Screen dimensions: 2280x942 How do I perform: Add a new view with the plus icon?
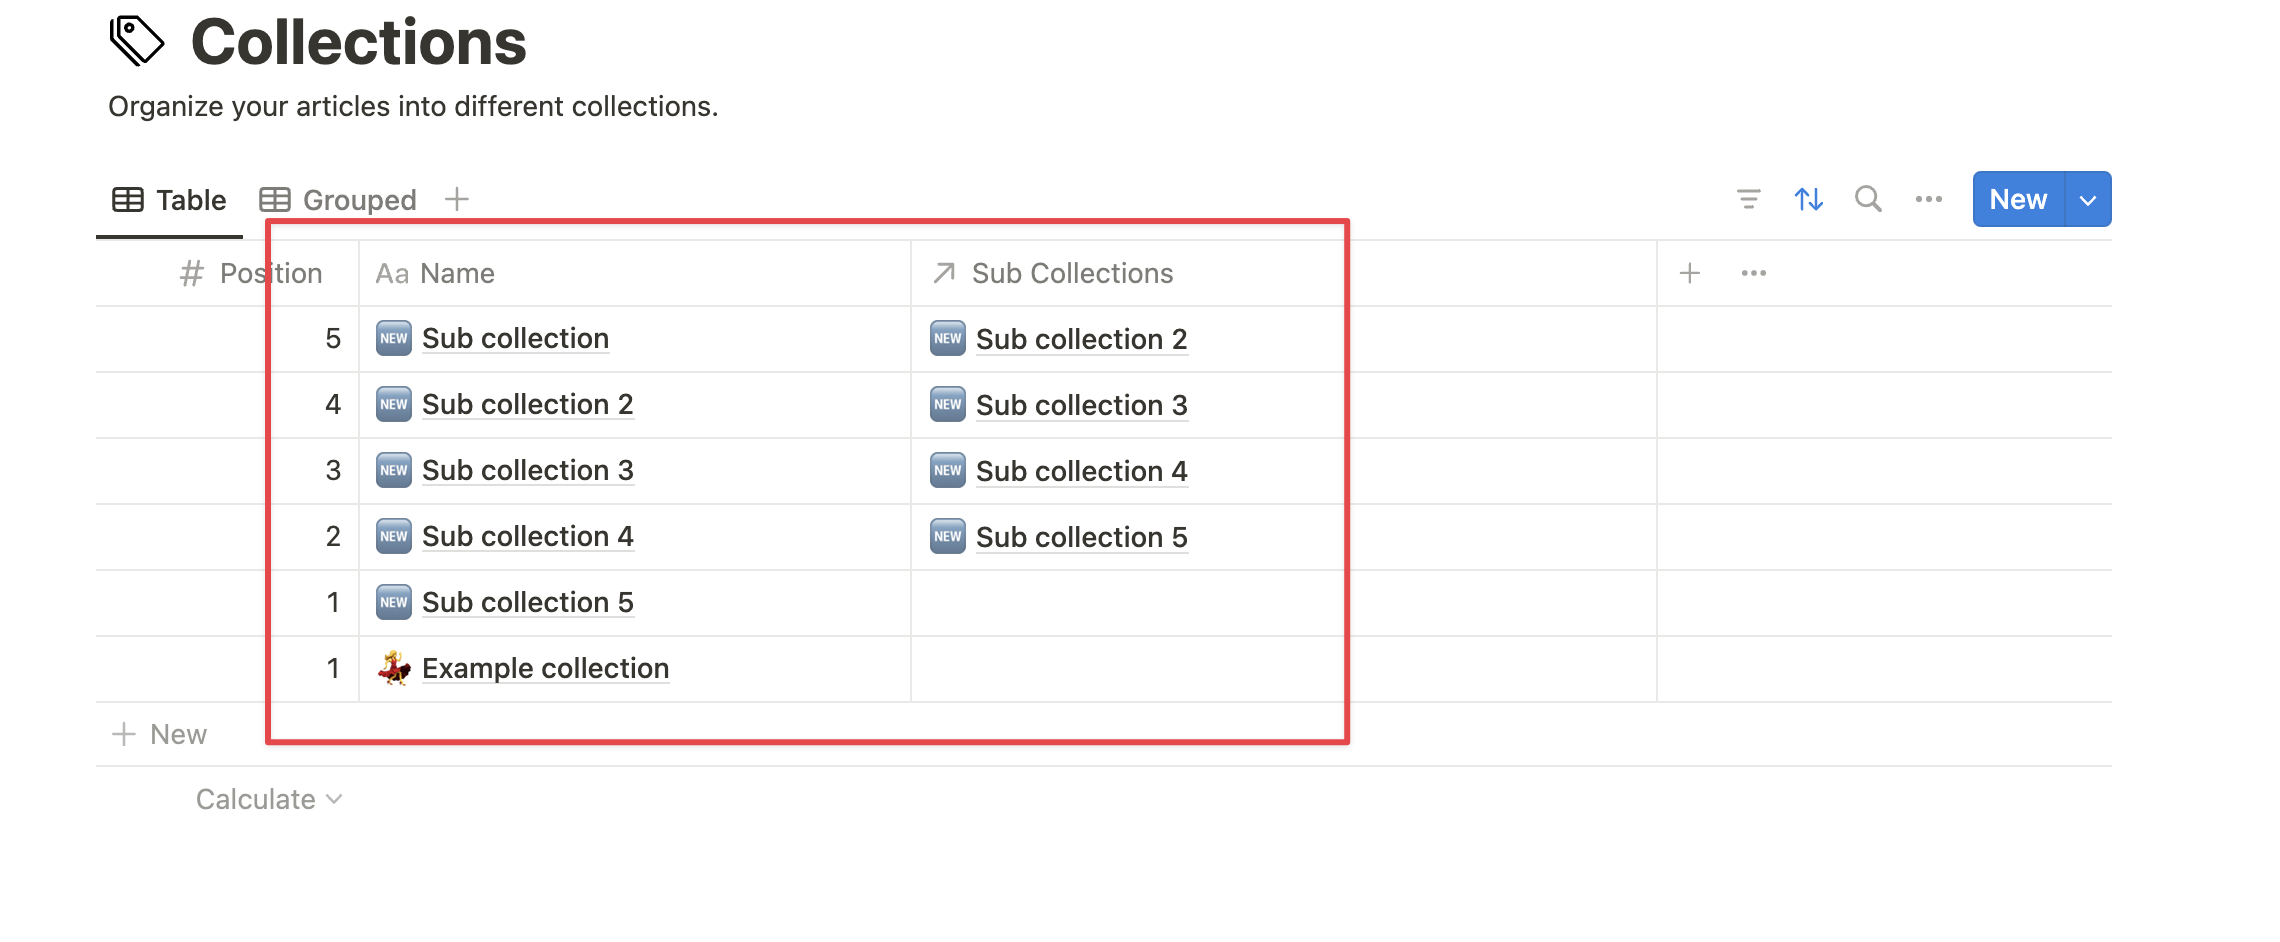[456, 199]
